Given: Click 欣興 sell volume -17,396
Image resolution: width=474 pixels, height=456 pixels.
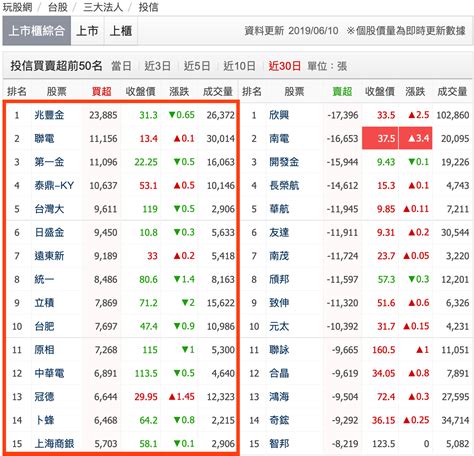Looking at the screenshot, I should [x=343, y=115].
